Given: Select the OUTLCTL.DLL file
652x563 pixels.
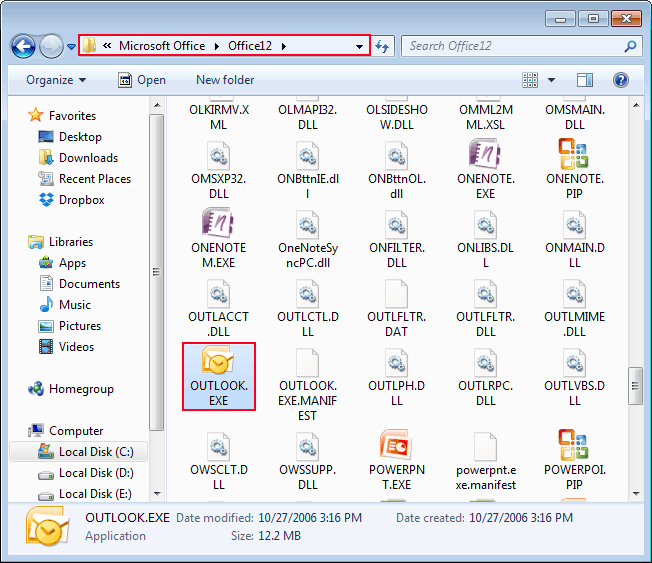Looking at the screenshot, I should click(x=308, y=308).
